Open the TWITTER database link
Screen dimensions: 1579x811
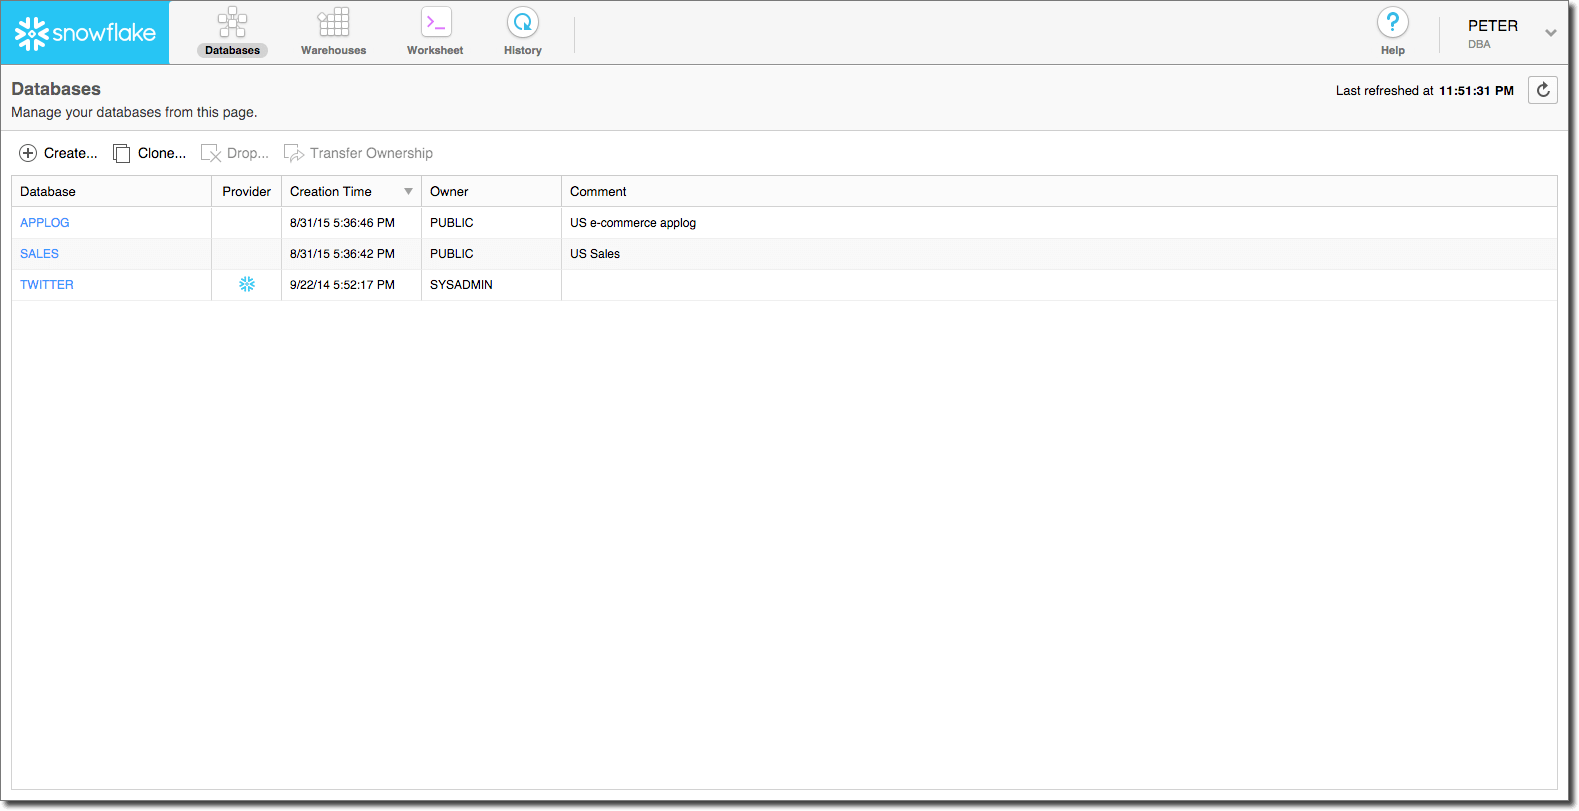coord(47,285)
